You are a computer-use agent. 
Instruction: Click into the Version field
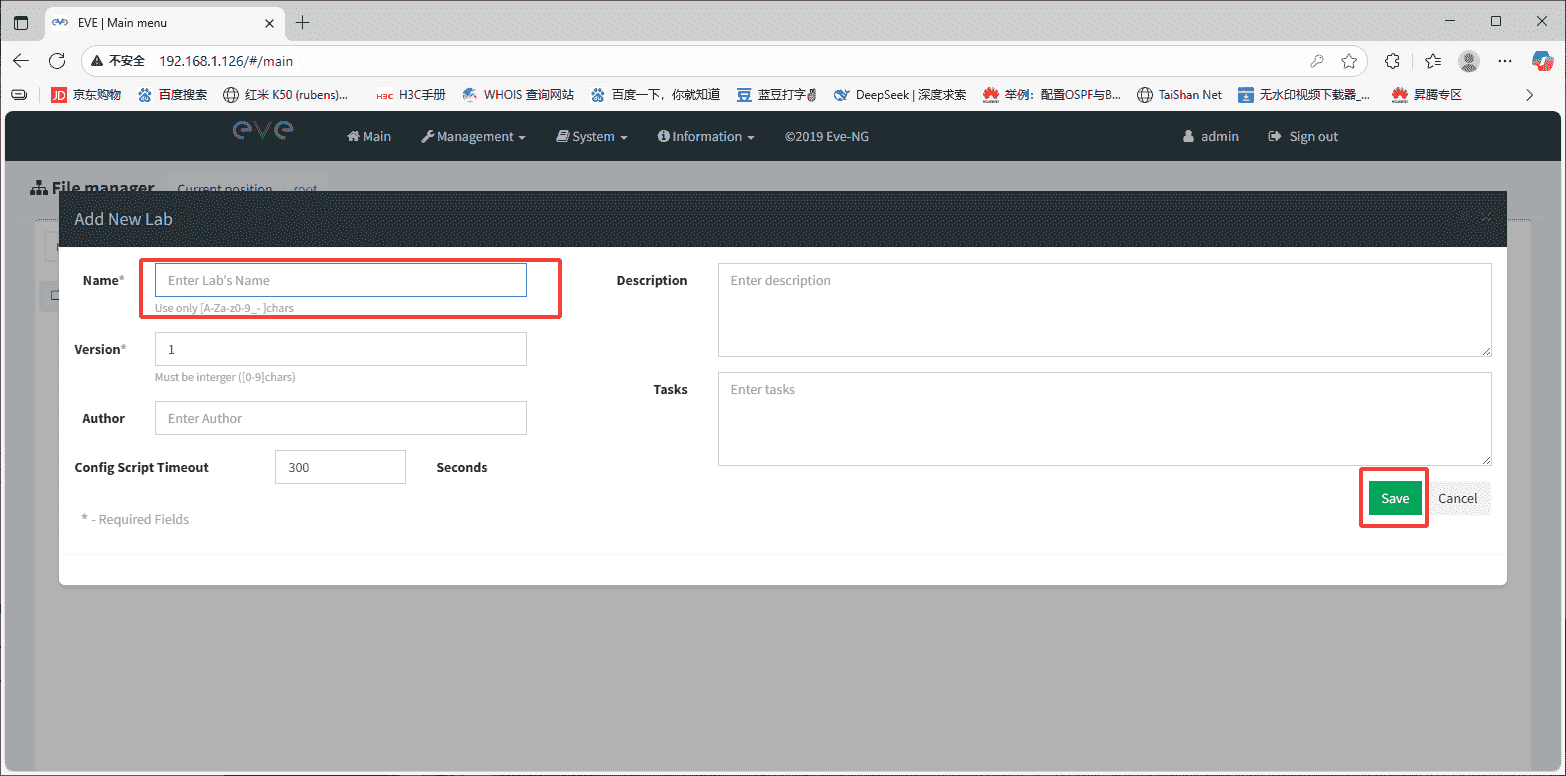340,349
